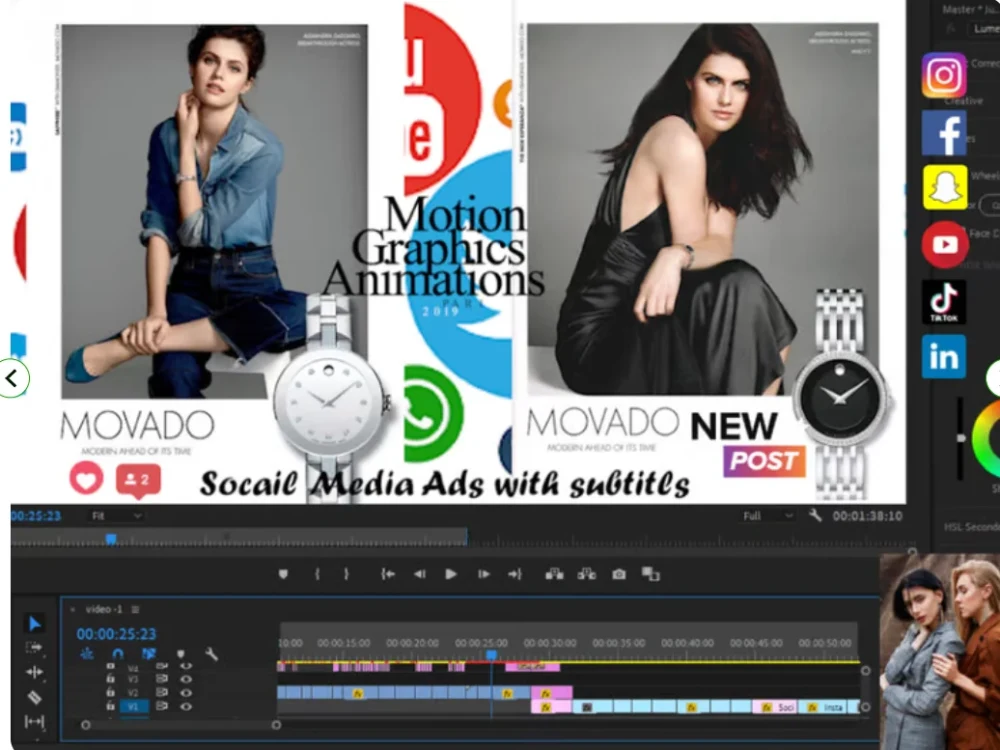
Task: Toggle lock on track V1
Action: pyautogui.click(x=110, y=706)
